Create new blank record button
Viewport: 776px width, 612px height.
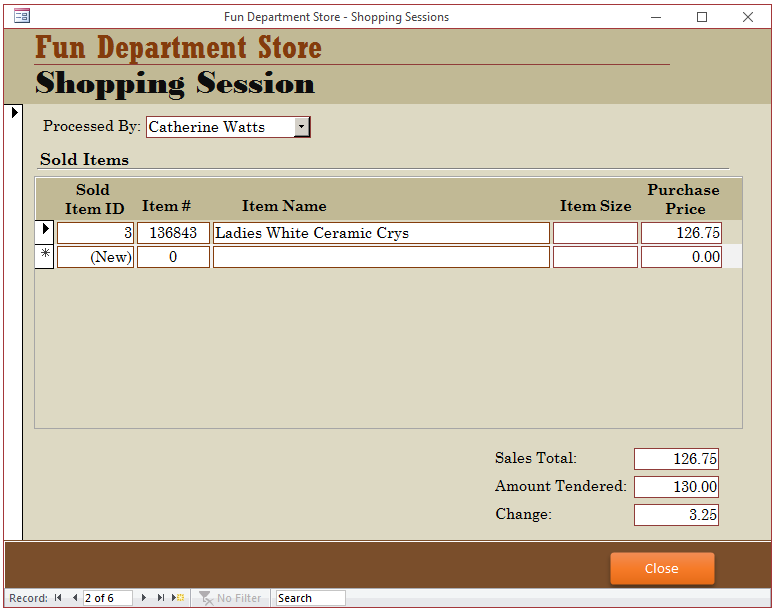tap(178, 598)
